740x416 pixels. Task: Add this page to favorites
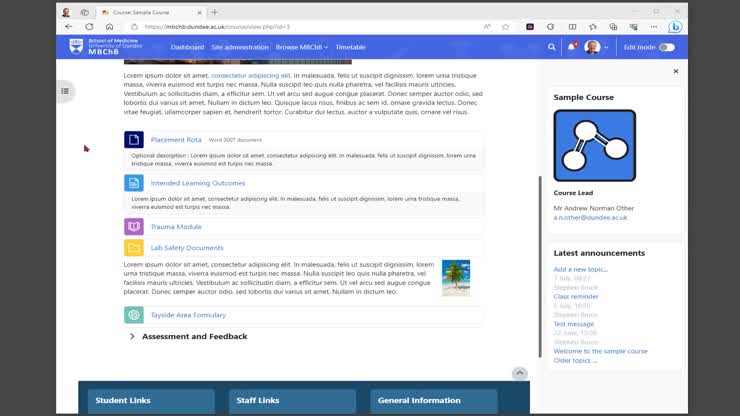pyautogui.click(x=505, y=27)
